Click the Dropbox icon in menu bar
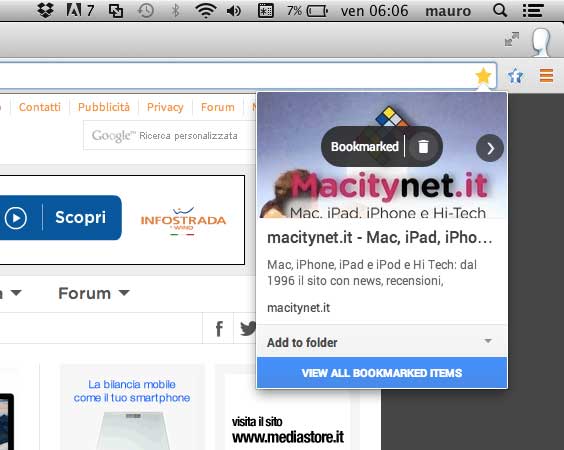This screenshot has height=450, width=564. point(46,10)
